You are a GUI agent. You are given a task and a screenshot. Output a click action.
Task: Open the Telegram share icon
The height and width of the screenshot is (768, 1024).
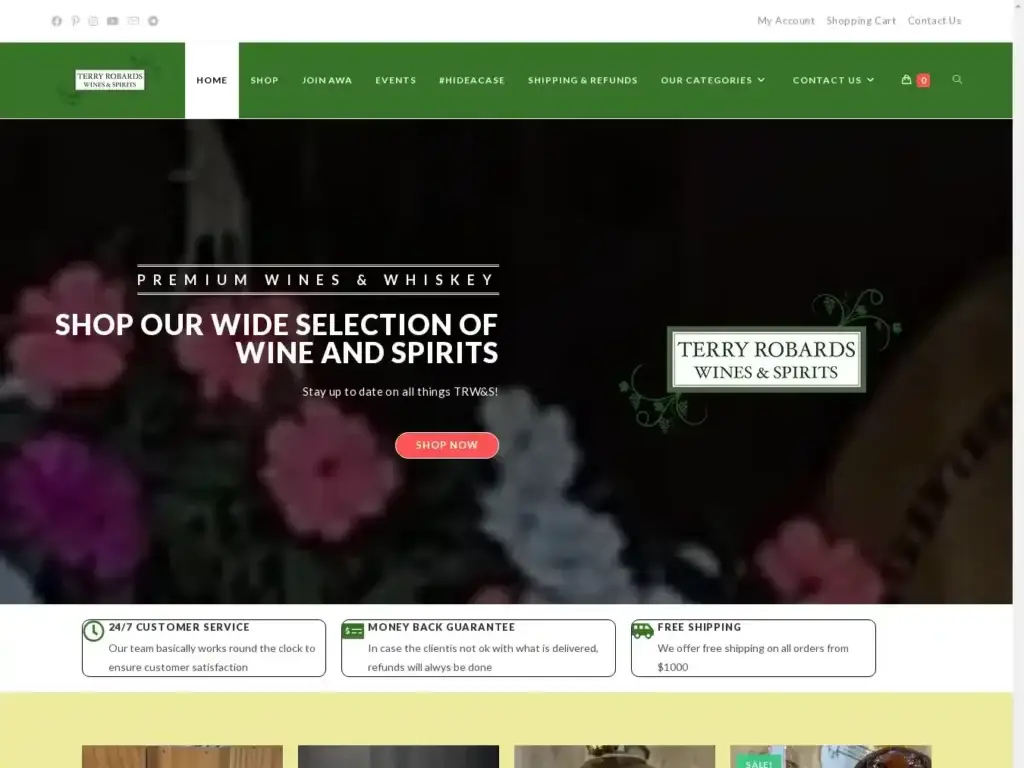[x=152, y=20]
